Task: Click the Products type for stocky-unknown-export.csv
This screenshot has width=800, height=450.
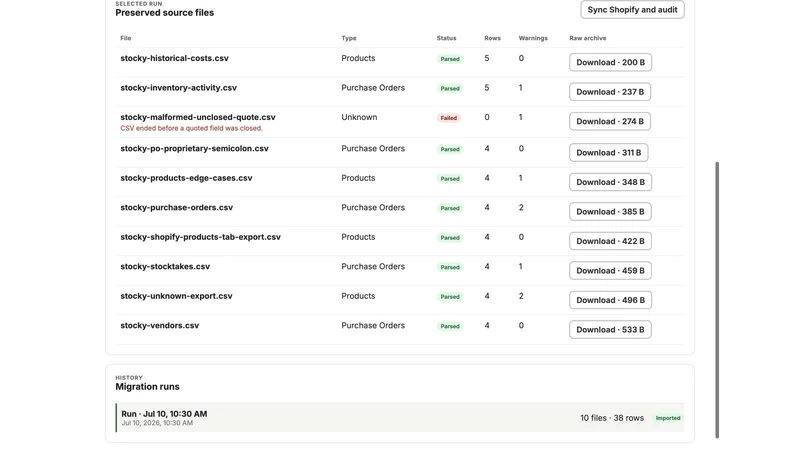Action: pos(358,296)
